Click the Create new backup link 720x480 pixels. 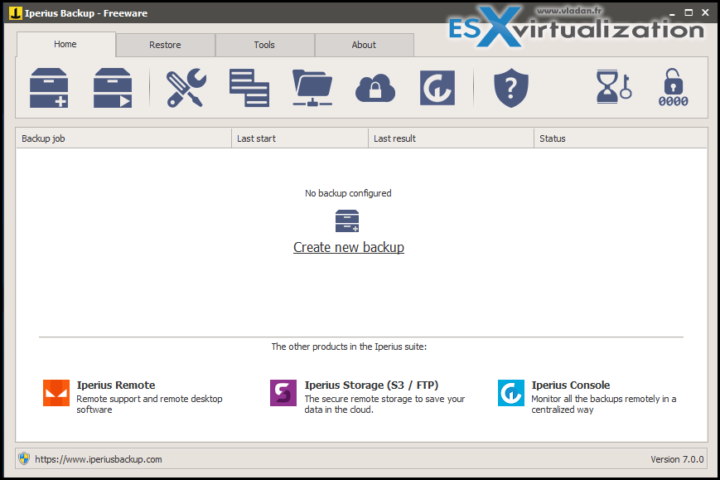pos(349,248)
